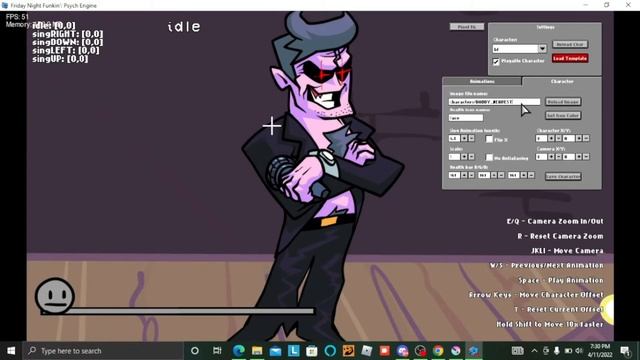The width and height of the screenshot is (640, 360).
Task: Click the Save Character button
Action: coord(563,176)
